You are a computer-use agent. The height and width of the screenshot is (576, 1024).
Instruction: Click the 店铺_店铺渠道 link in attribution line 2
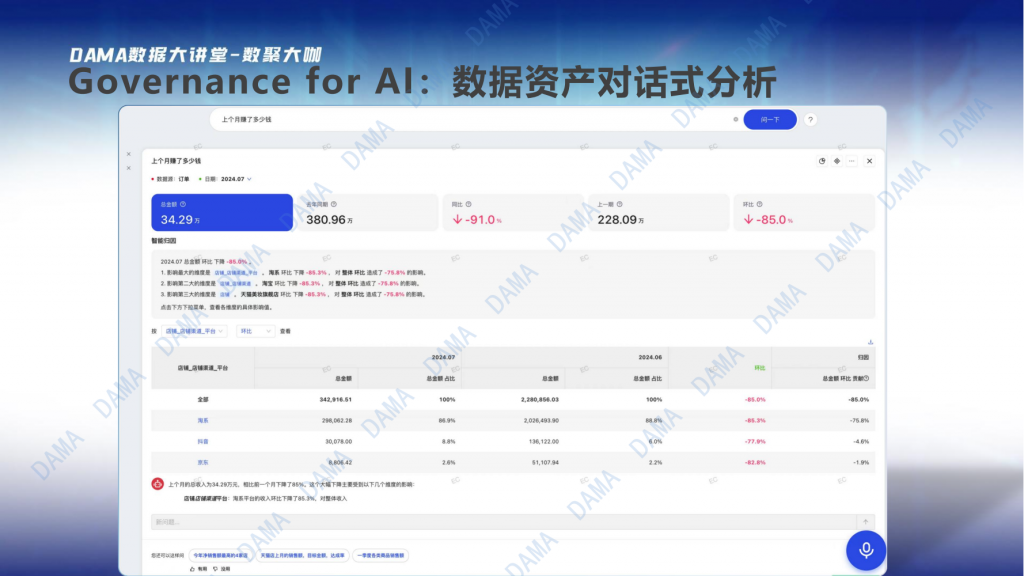coord(235,284)
